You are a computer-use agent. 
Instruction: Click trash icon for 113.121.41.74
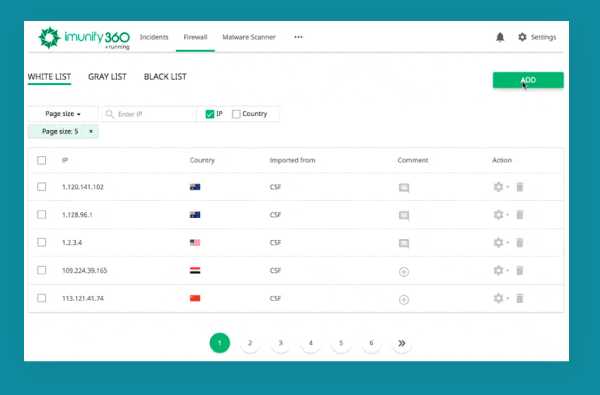pos(520,298)
